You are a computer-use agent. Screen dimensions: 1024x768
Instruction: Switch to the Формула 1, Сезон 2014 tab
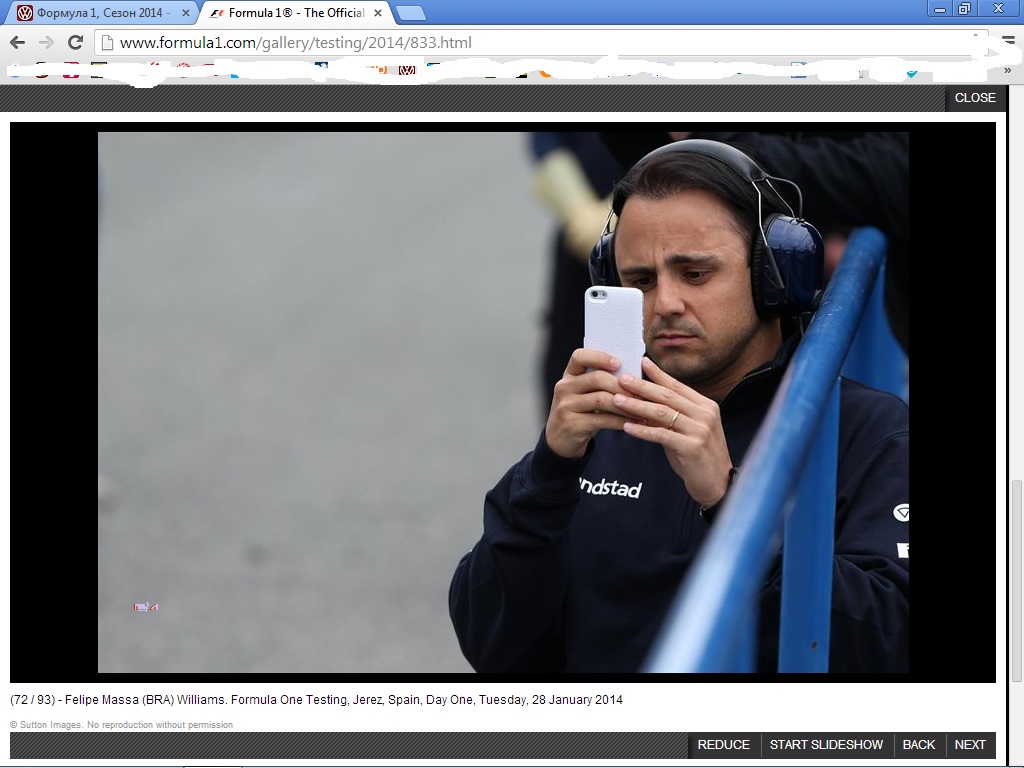tap(100, 13)
